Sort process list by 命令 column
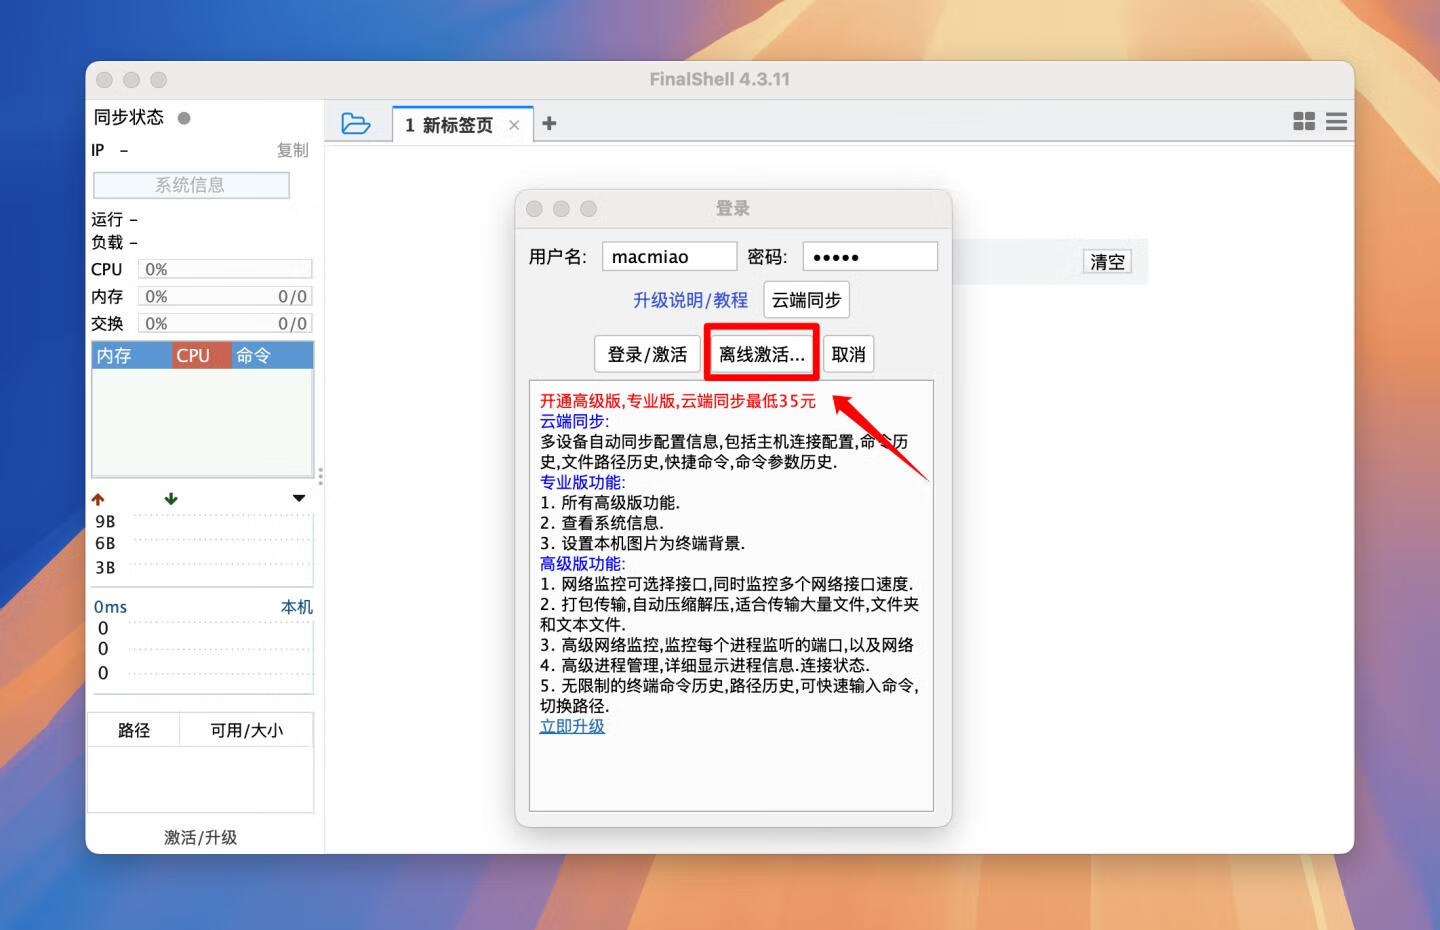 (x=272, y=355)
